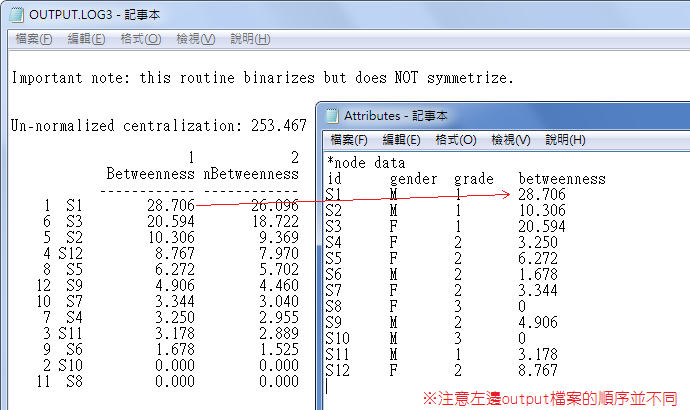Click the S11 row label in OUTPUT.LOG3
690x410 pixels.
point(70,333)
